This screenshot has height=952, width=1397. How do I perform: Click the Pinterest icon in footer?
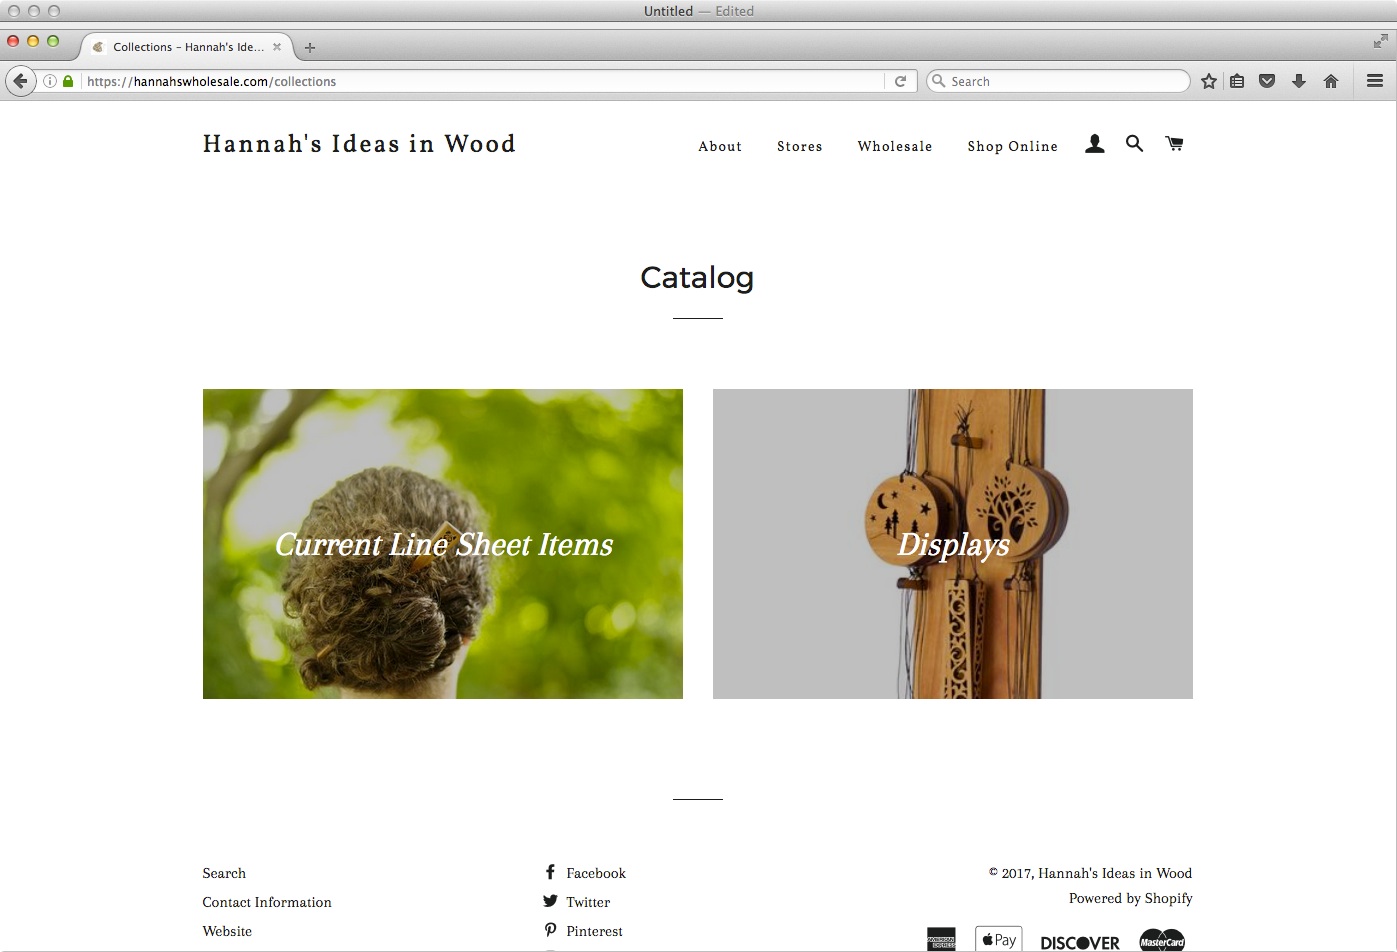click(x=550, y=930)
